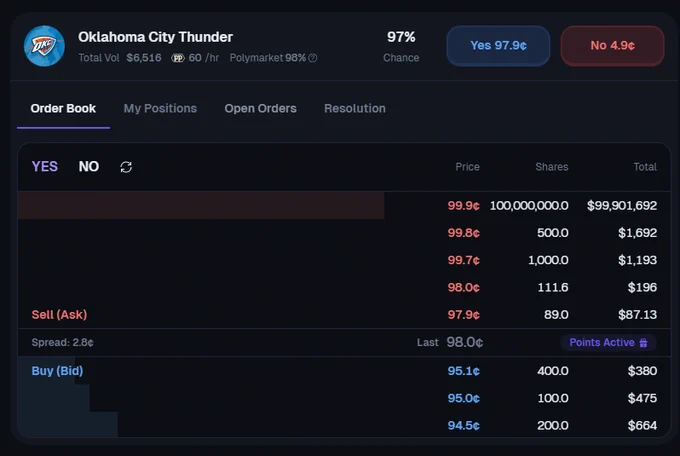Click the 100,000,000.0 shares value
Screen dimensions: 680x456
(x=529, y=206)
